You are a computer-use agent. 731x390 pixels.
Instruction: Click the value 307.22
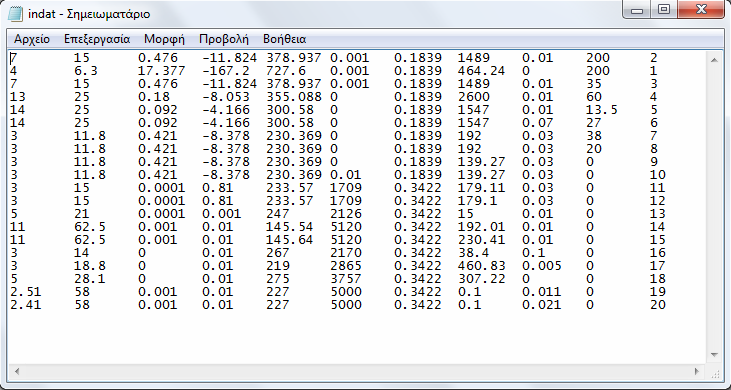pyautogui.click(x=481, y=279)
